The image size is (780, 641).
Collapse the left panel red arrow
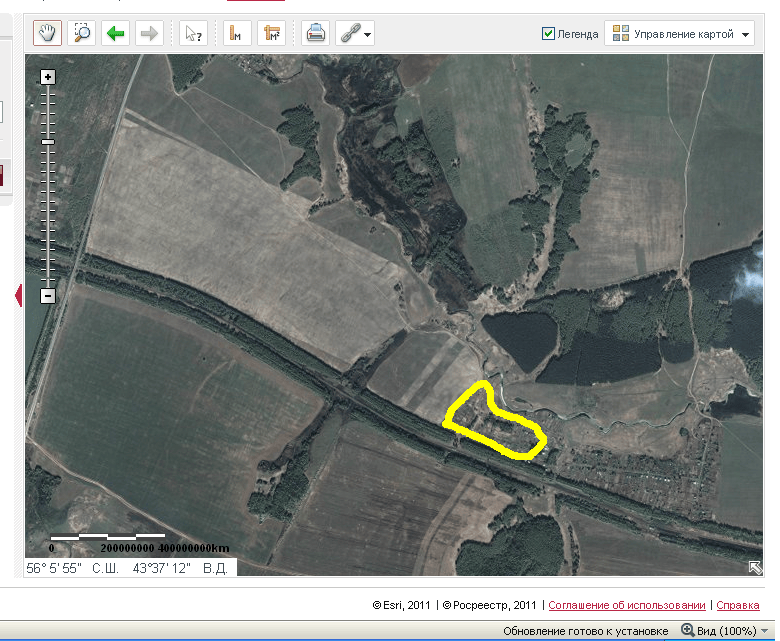(x=19, y=295)
